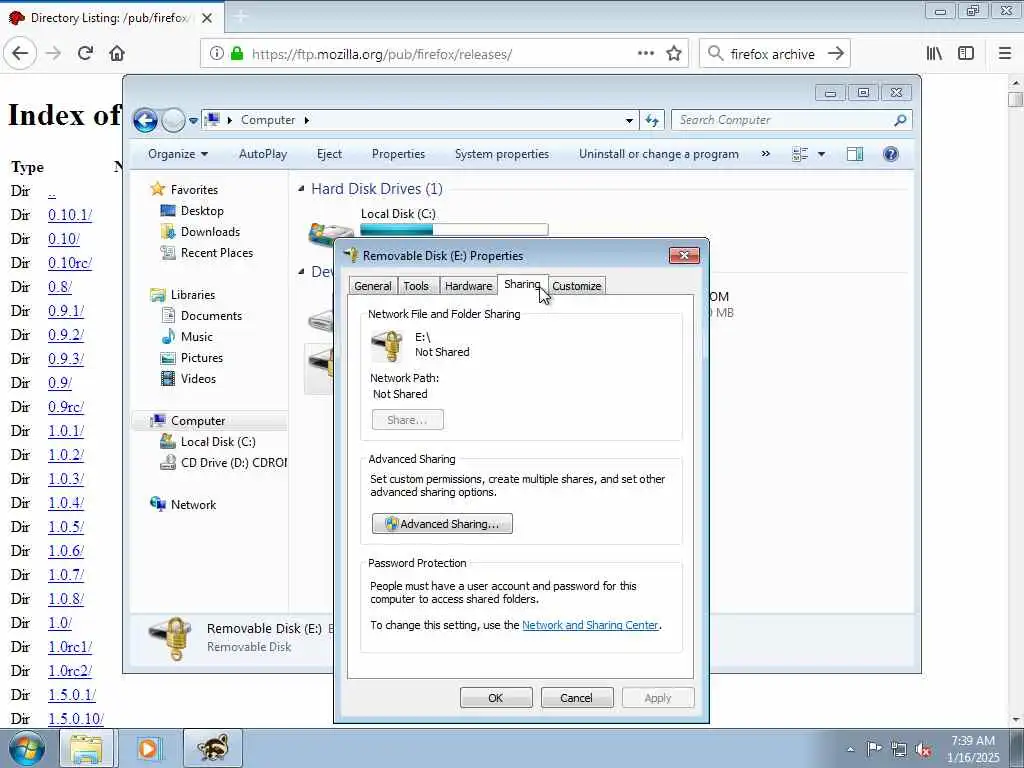Click Properties in Explorer toolbar

point(398,154)
